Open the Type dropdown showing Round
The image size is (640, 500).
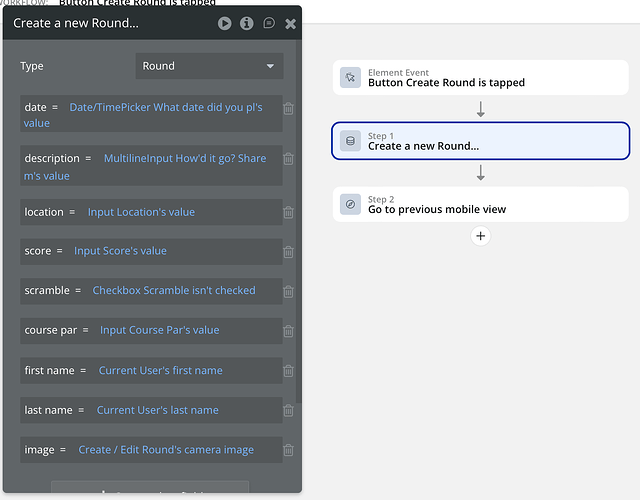209,66
